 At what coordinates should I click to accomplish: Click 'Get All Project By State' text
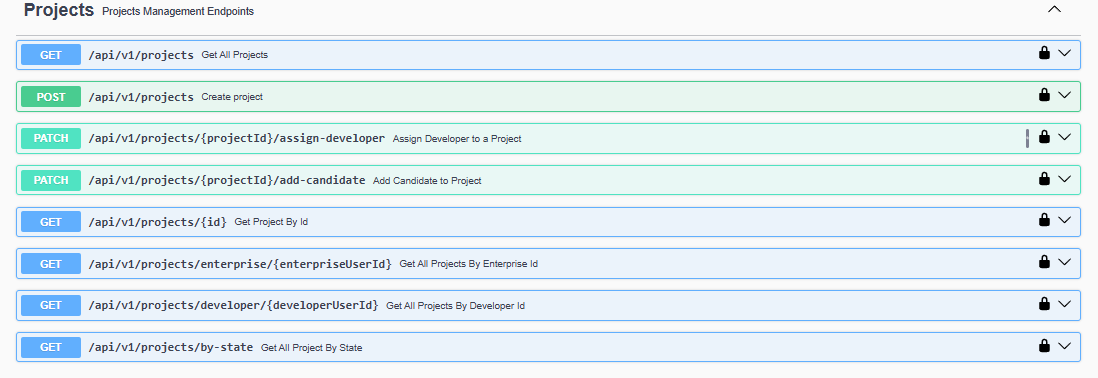[312, 347]
